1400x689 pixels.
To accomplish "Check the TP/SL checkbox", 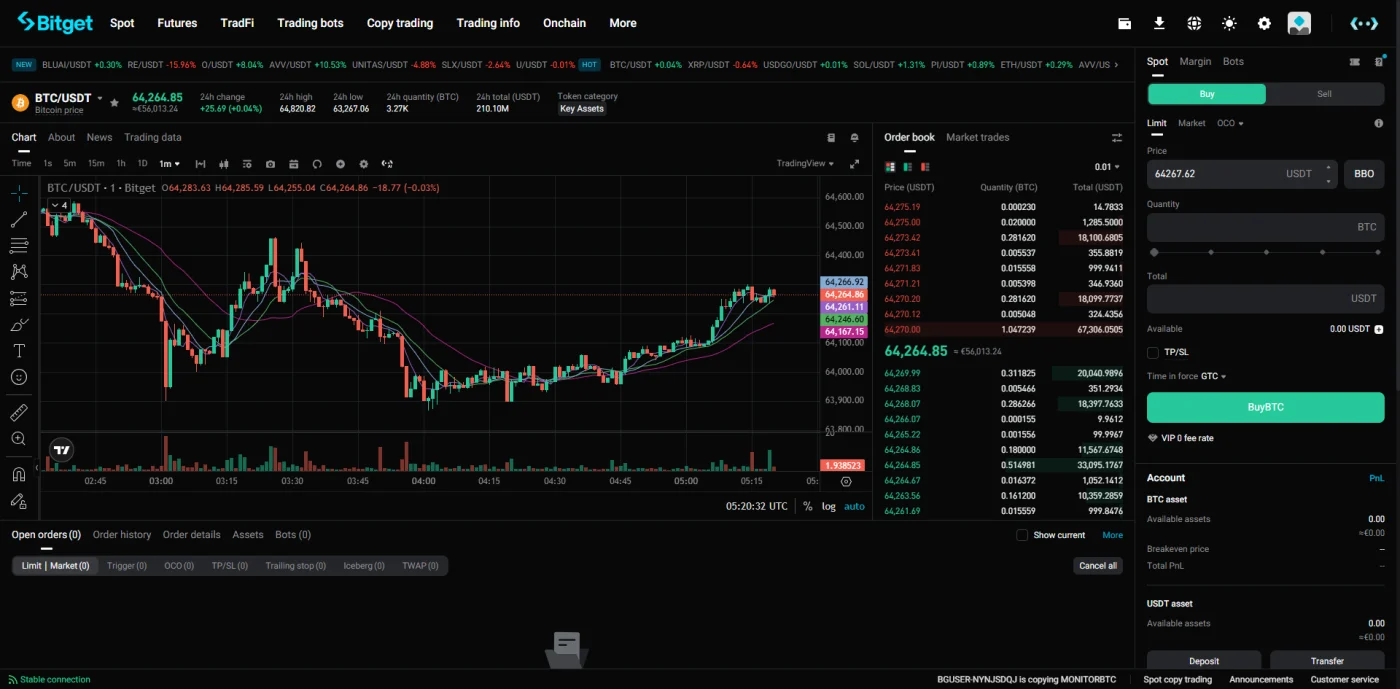I will tap(1153, 352).
